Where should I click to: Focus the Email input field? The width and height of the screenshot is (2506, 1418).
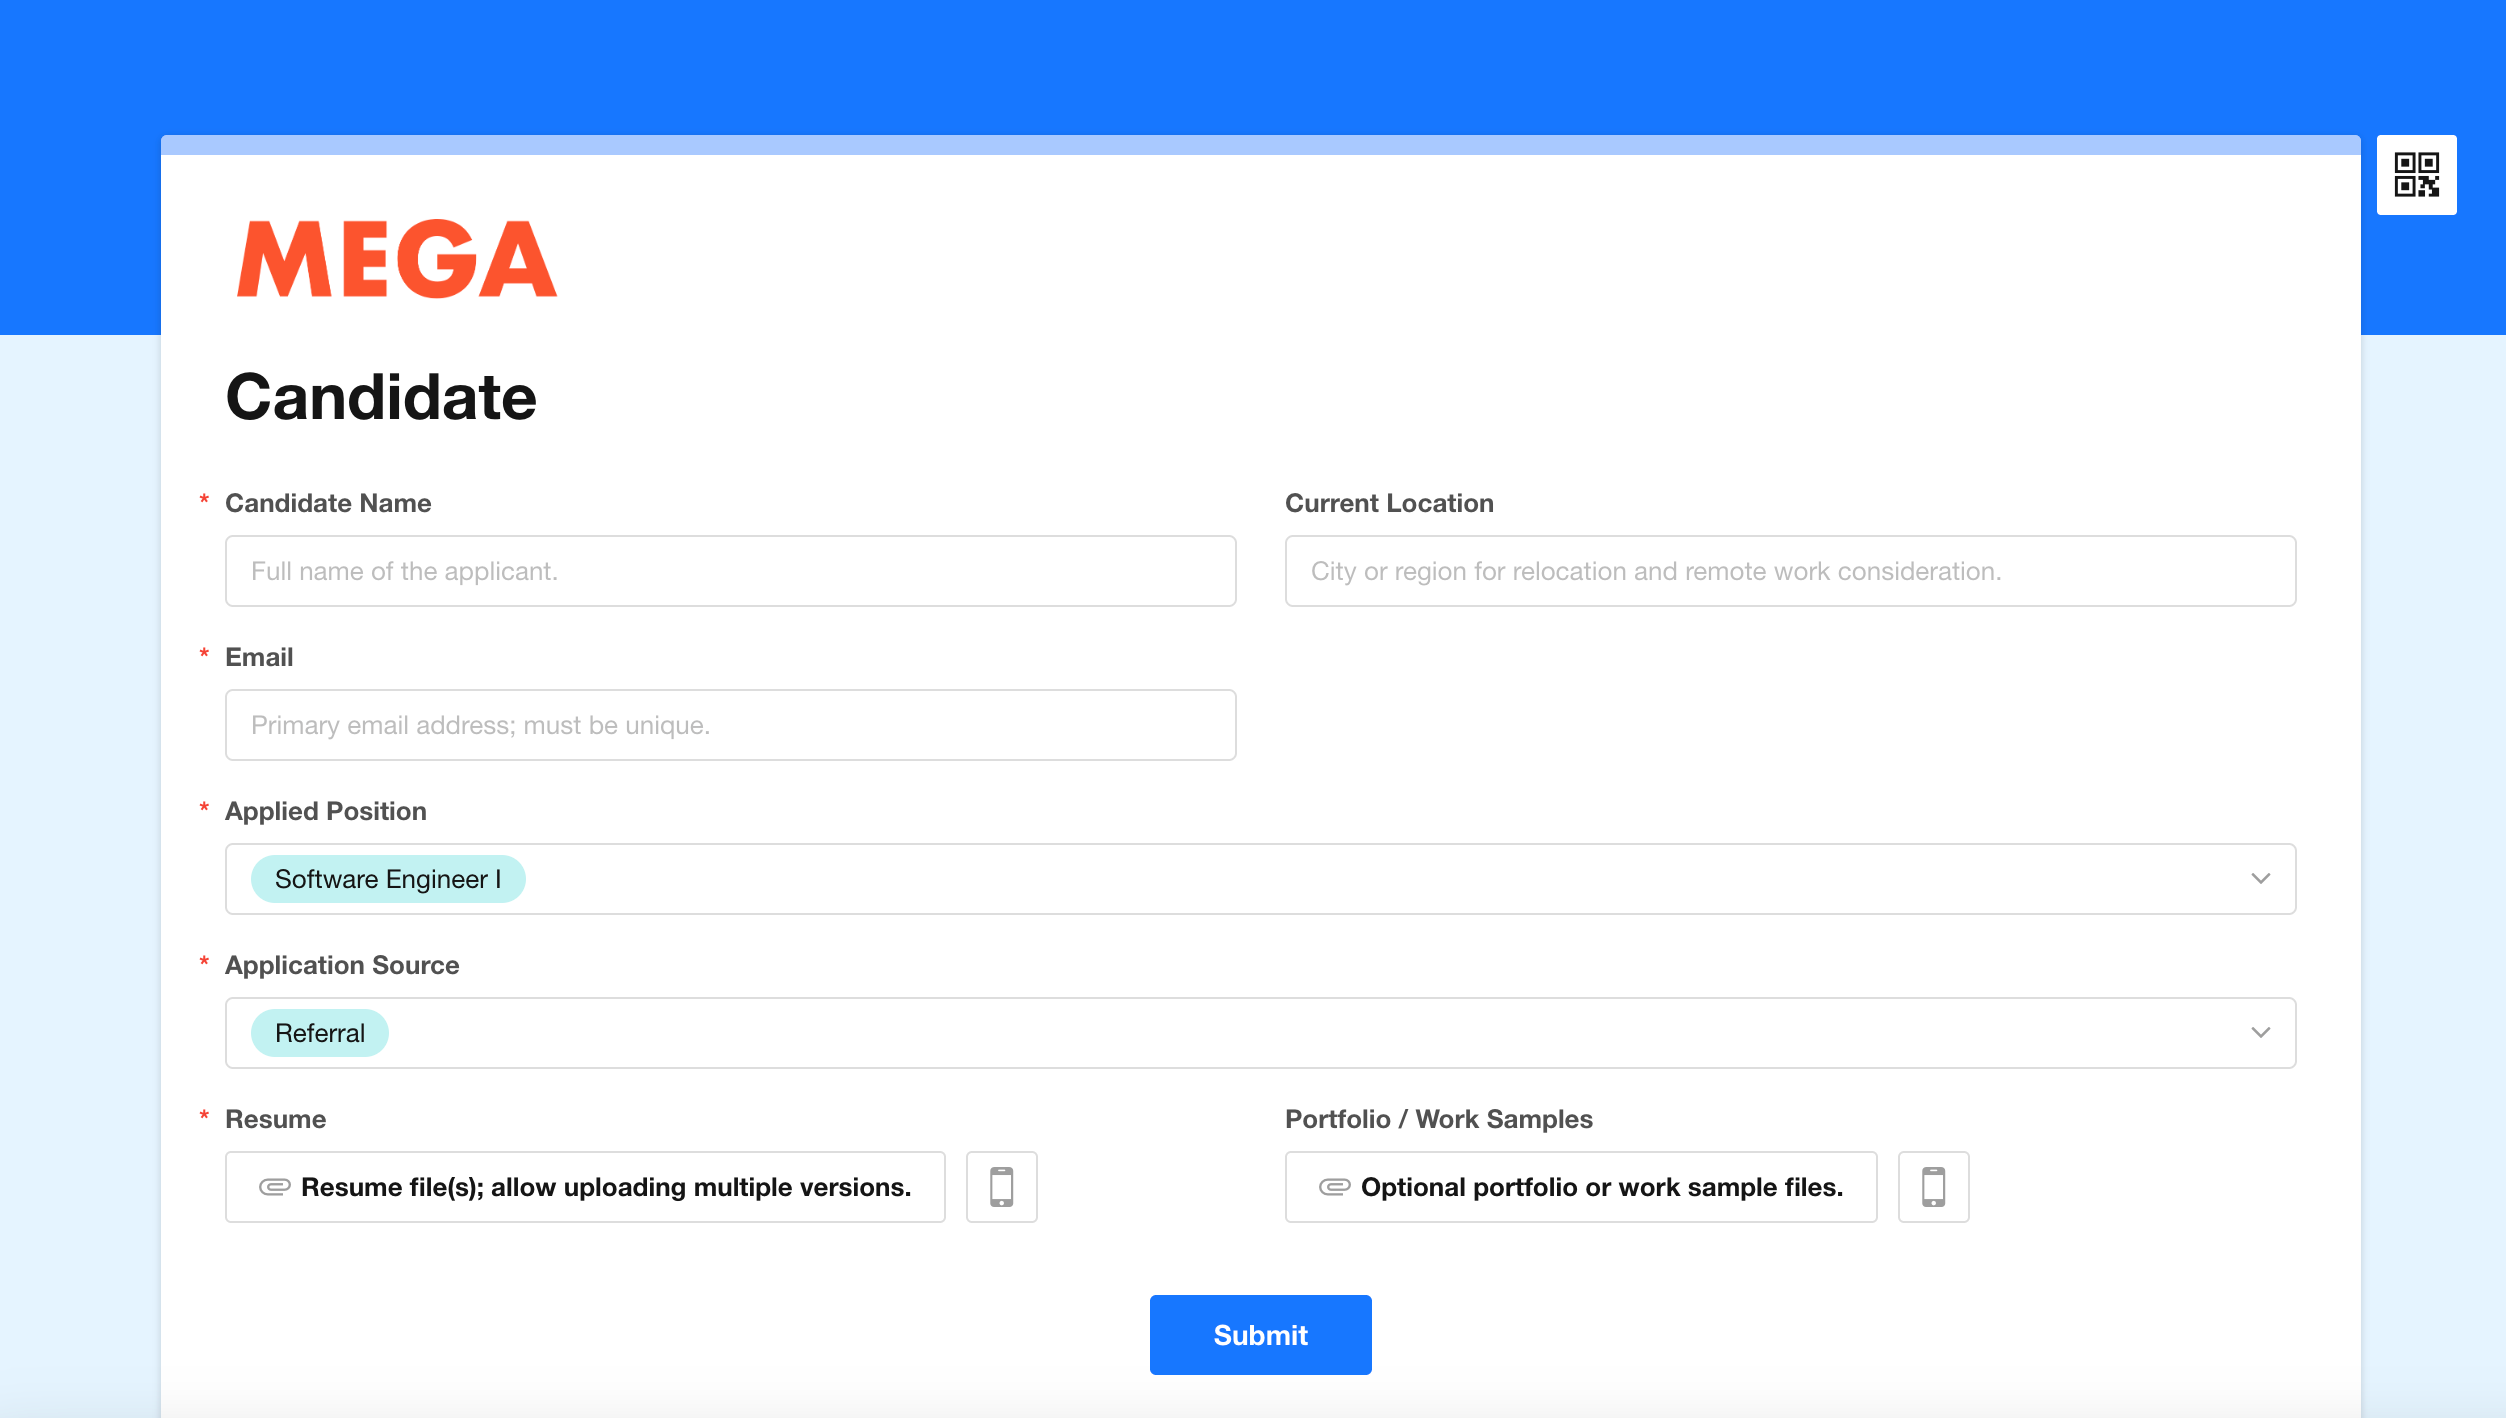[x=730, y=725]
